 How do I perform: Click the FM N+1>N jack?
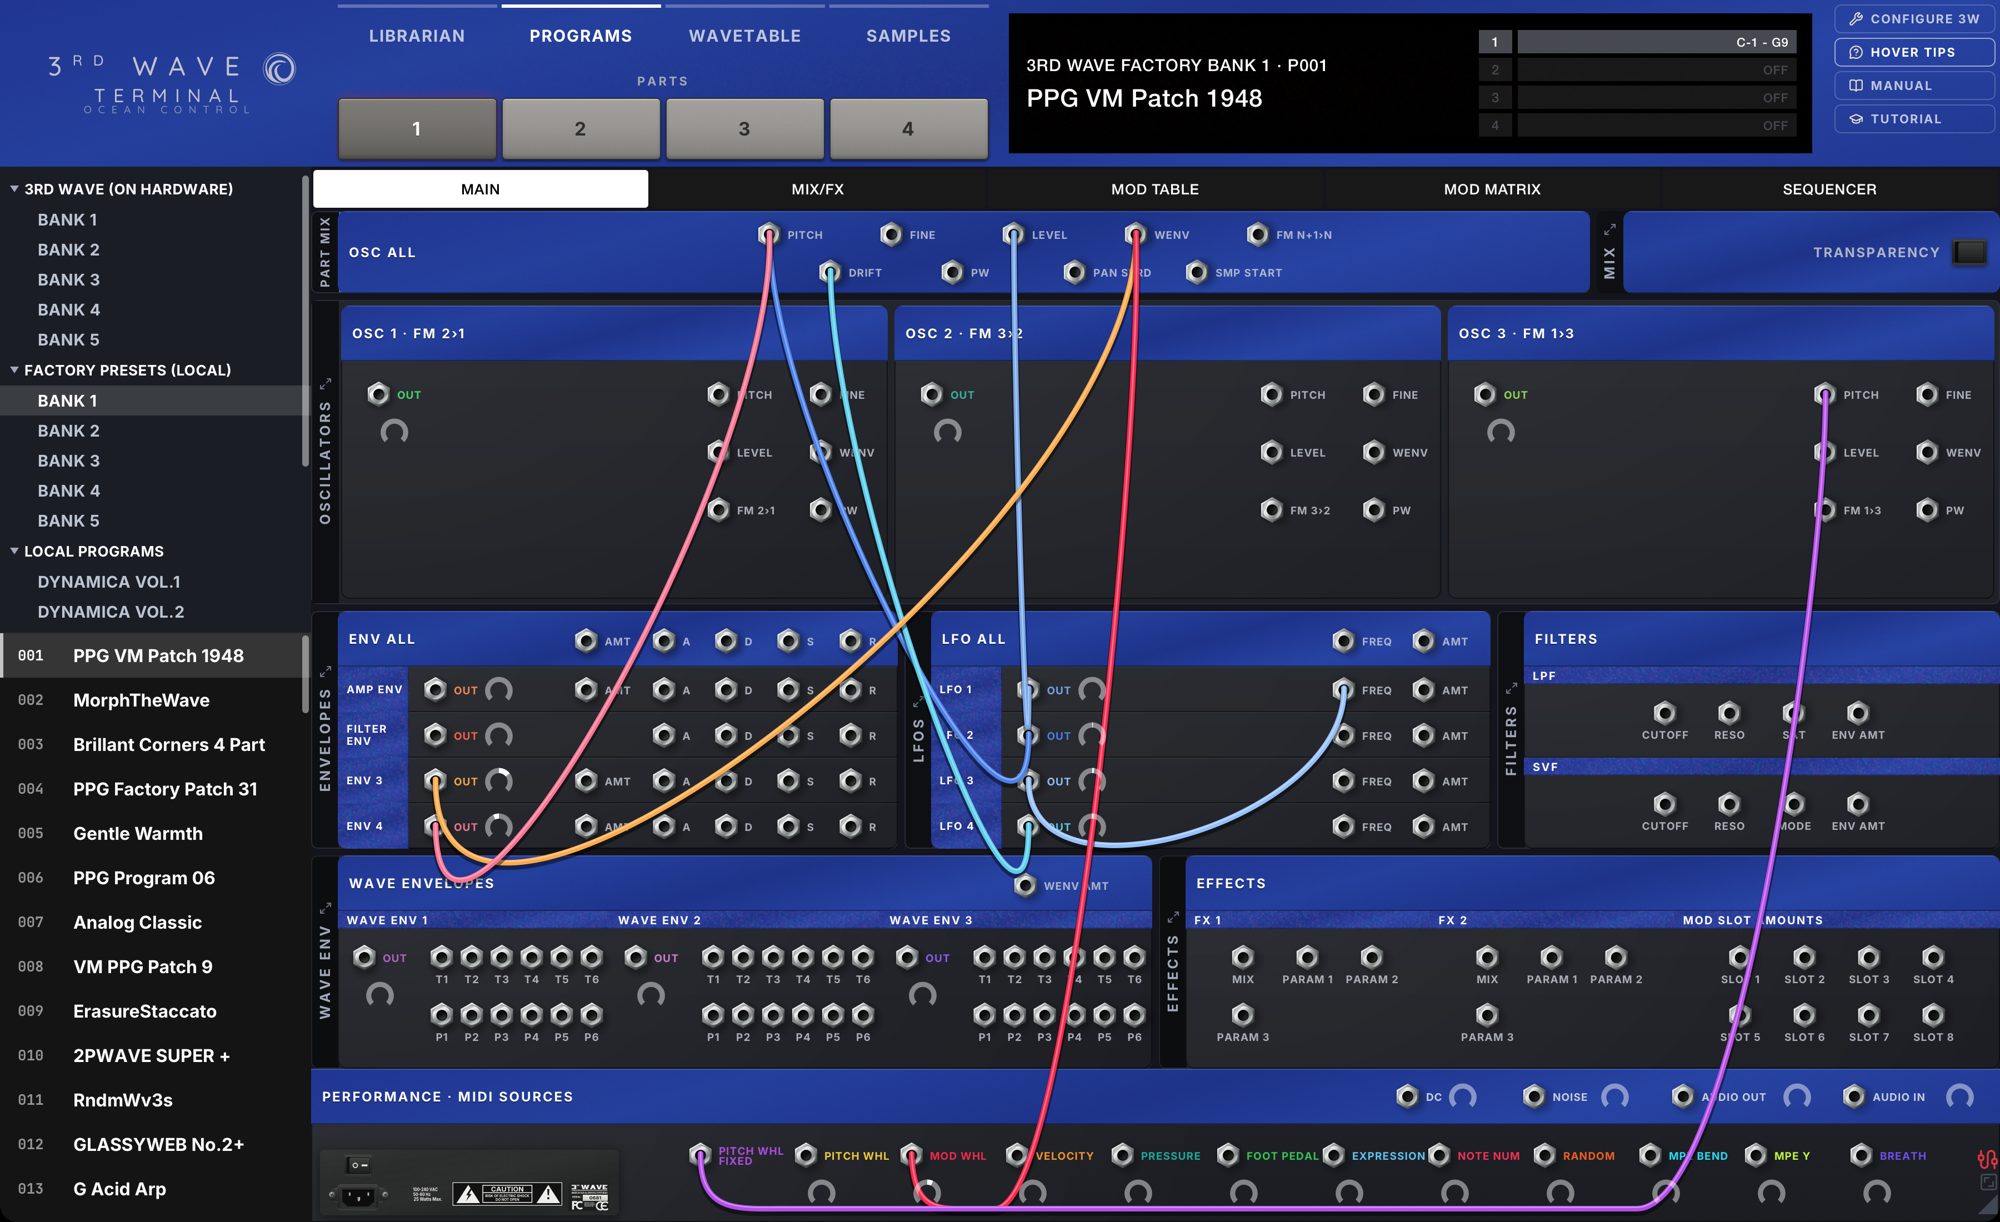pos(1257,235)
